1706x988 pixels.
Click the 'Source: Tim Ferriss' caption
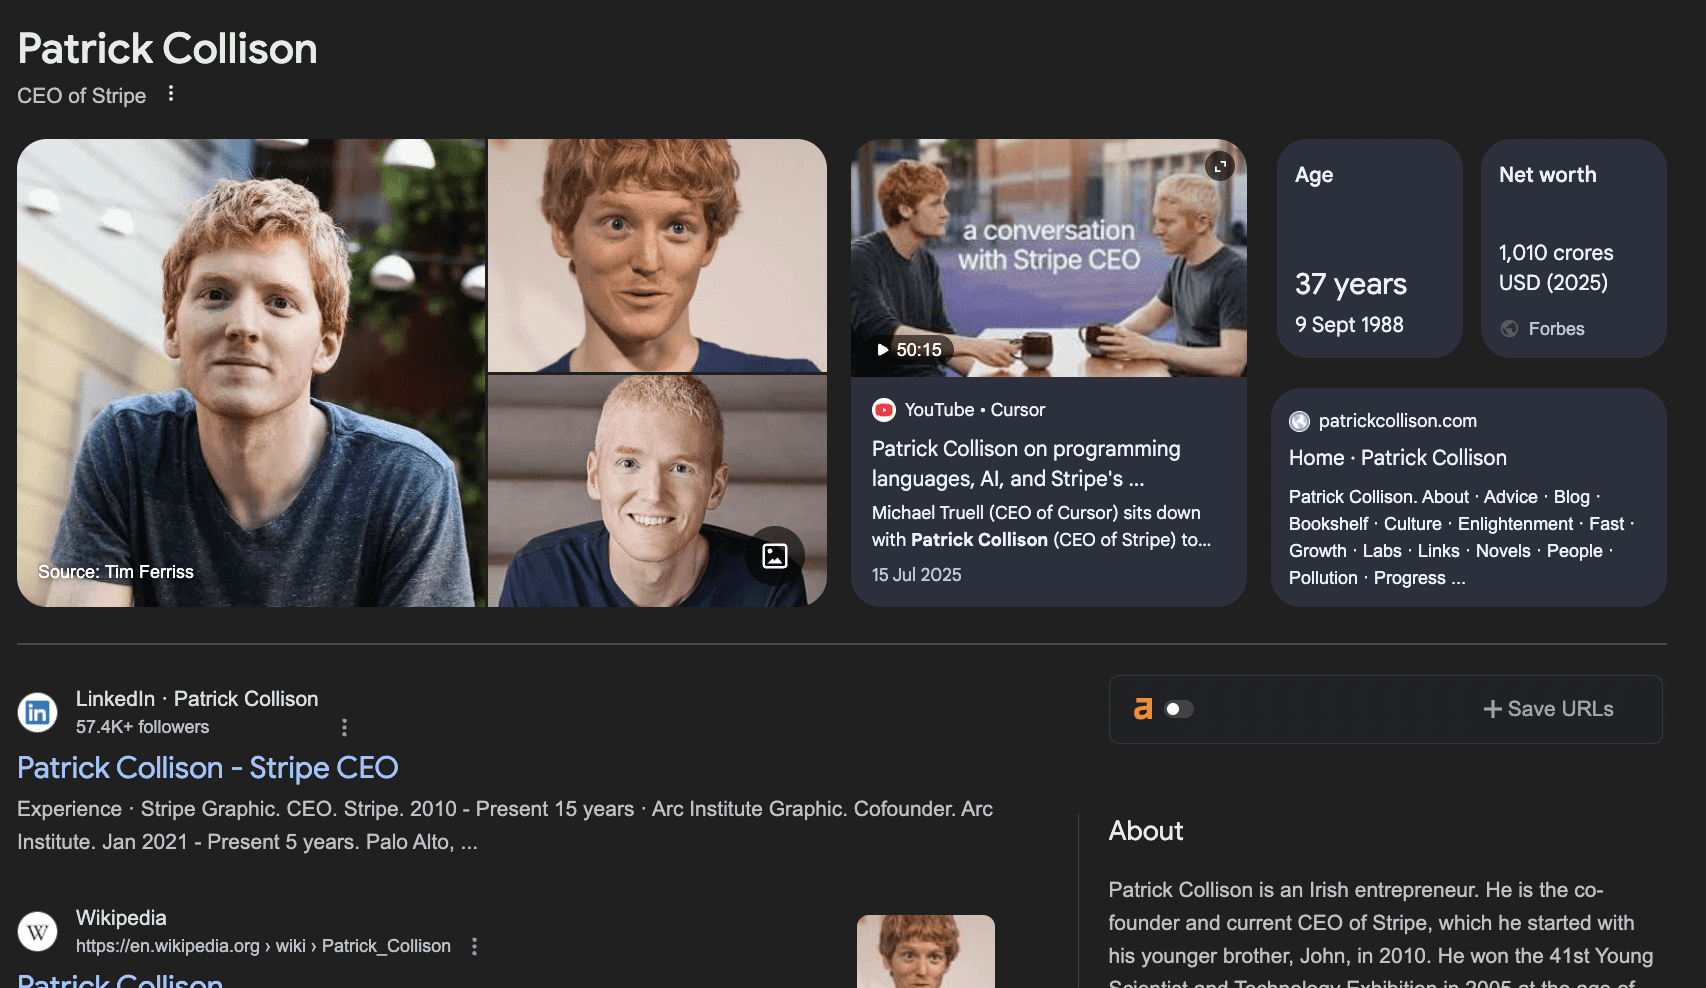click(x=116, y=572)
